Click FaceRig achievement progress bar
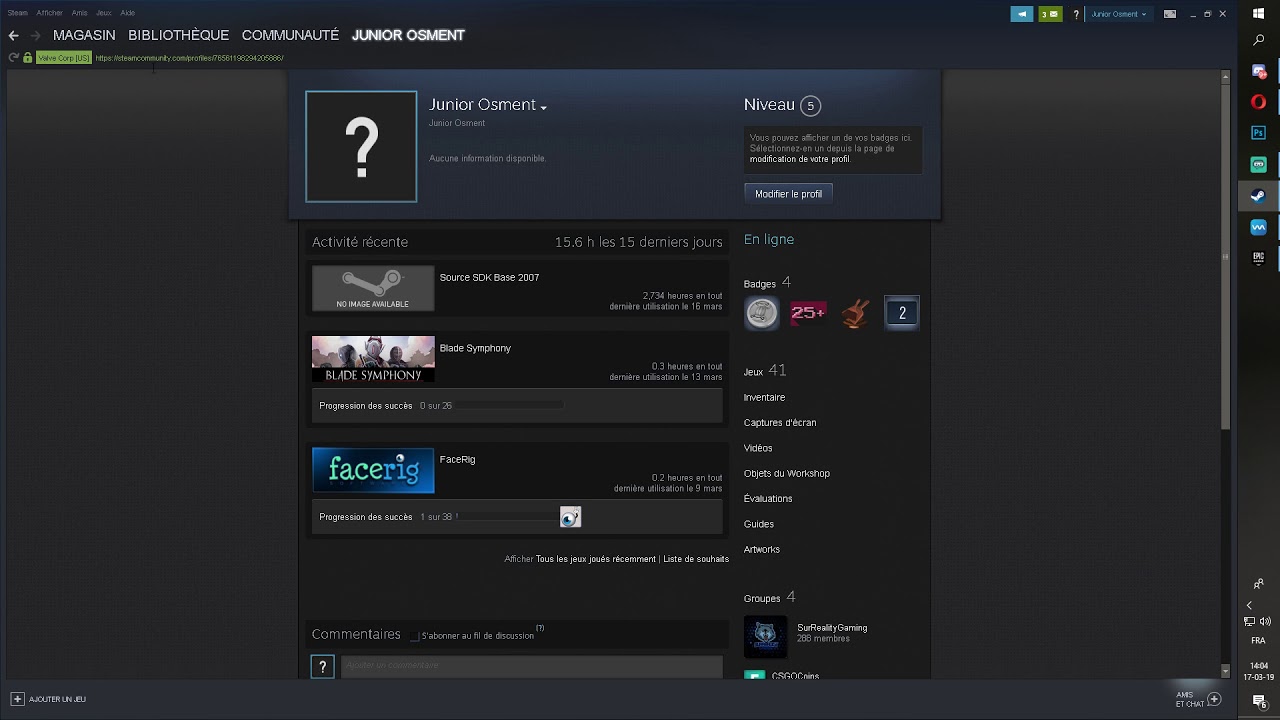 tap(508, 517)
